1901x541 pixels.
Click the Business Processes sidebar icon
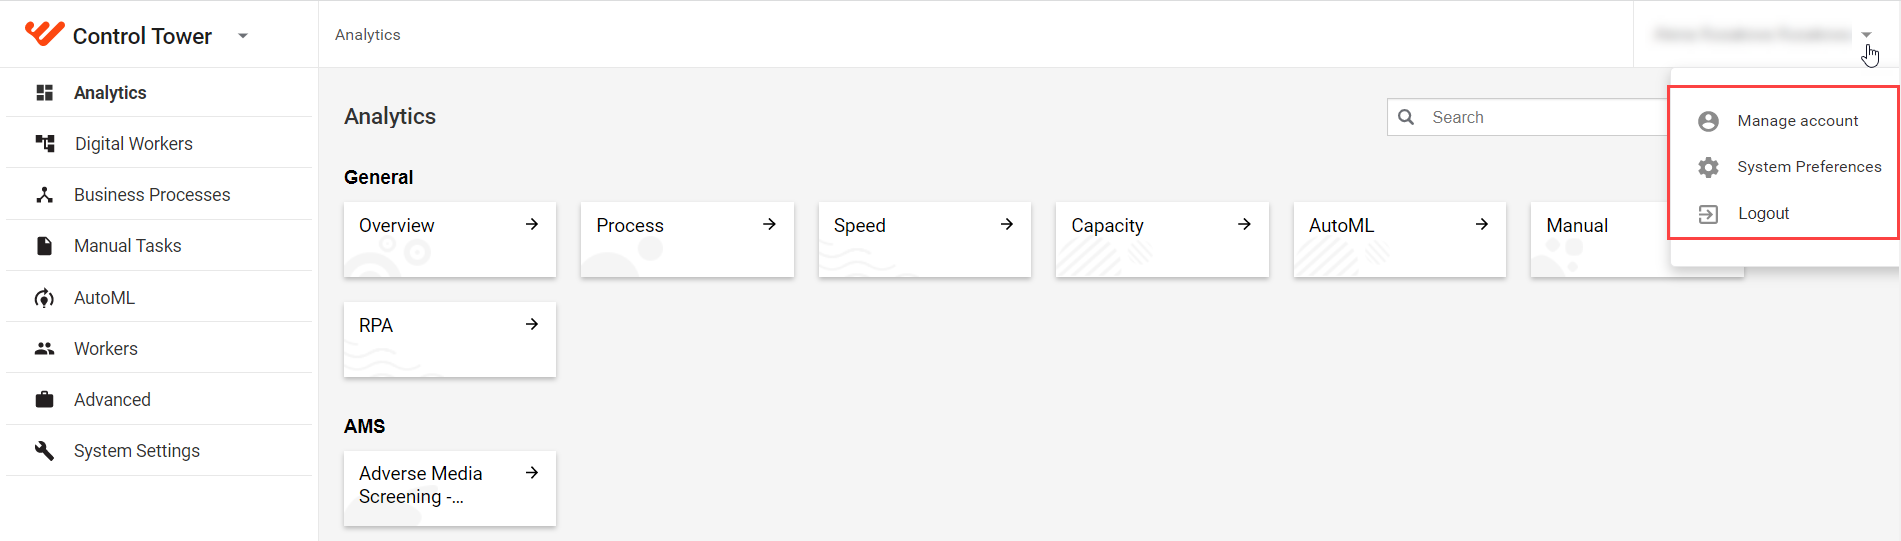pyautogui.click(x=44, y=195)
